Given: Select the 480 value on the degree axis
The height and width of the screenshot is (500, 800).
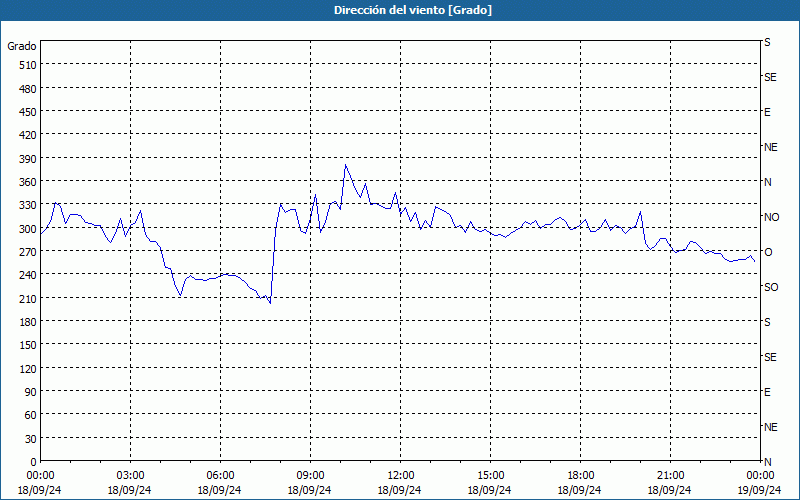Looking at the screenshot, I should coord(28,89).
